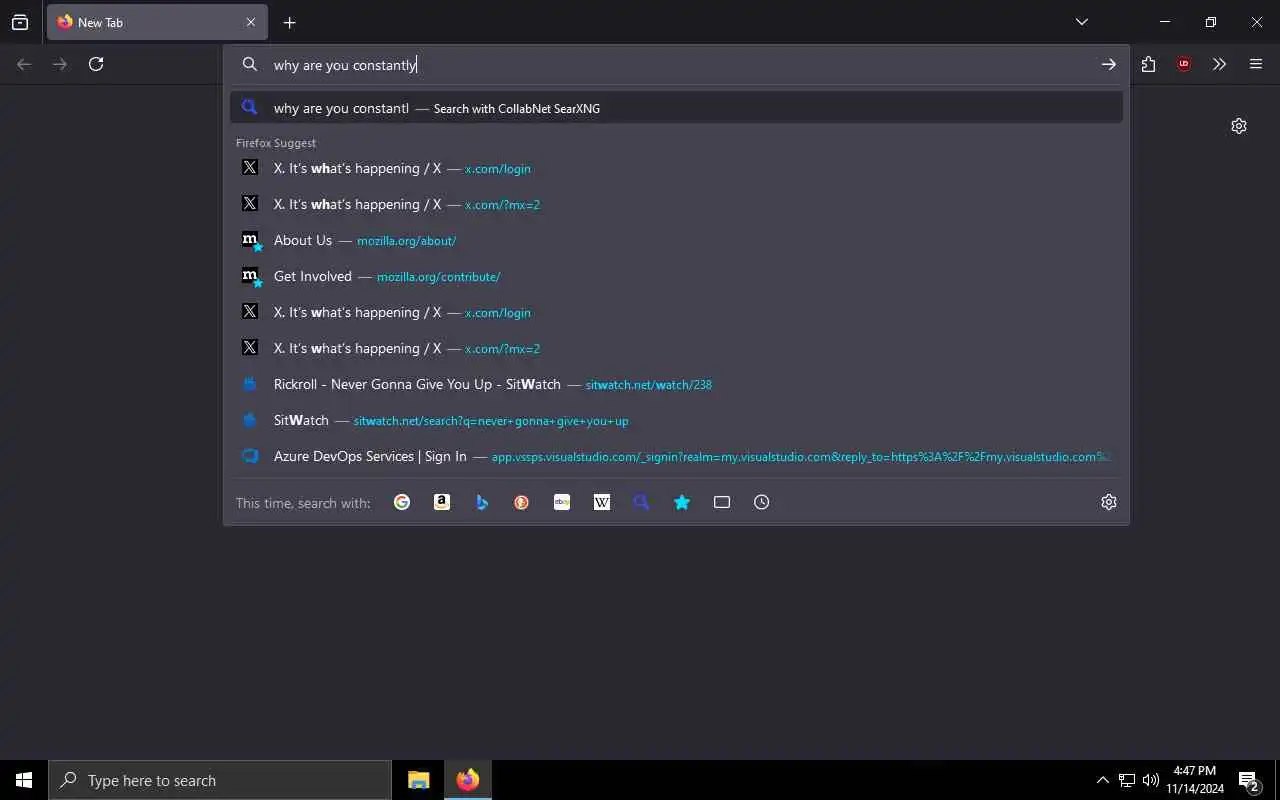1280x800 pixels.
Task: Open the Windows Start menu
Action: tap(24, 780)
